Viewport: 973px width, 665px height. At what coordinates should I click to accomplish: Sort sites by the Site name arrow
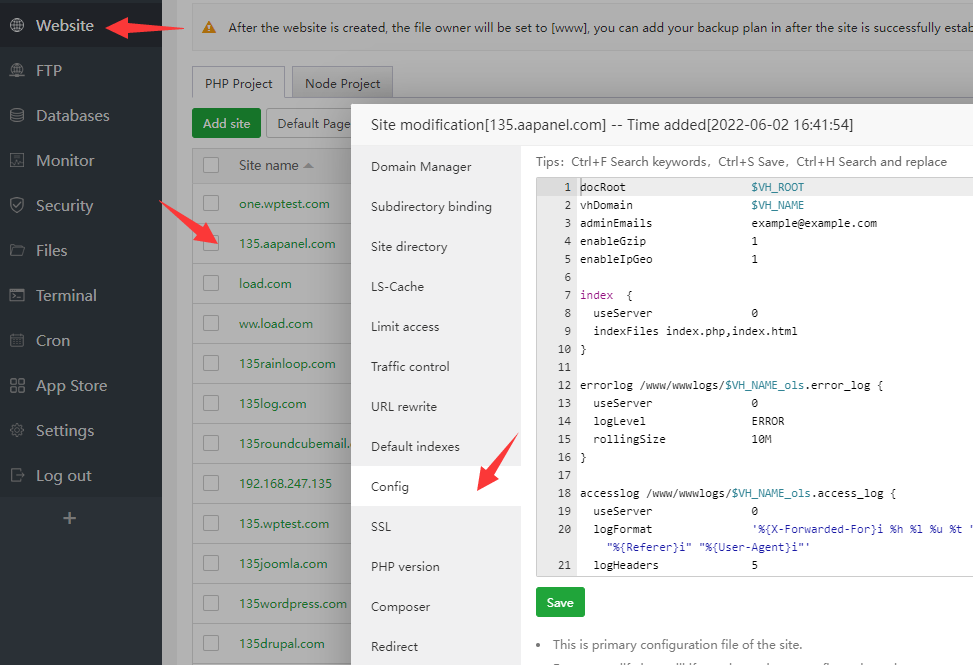coord(308,166)
